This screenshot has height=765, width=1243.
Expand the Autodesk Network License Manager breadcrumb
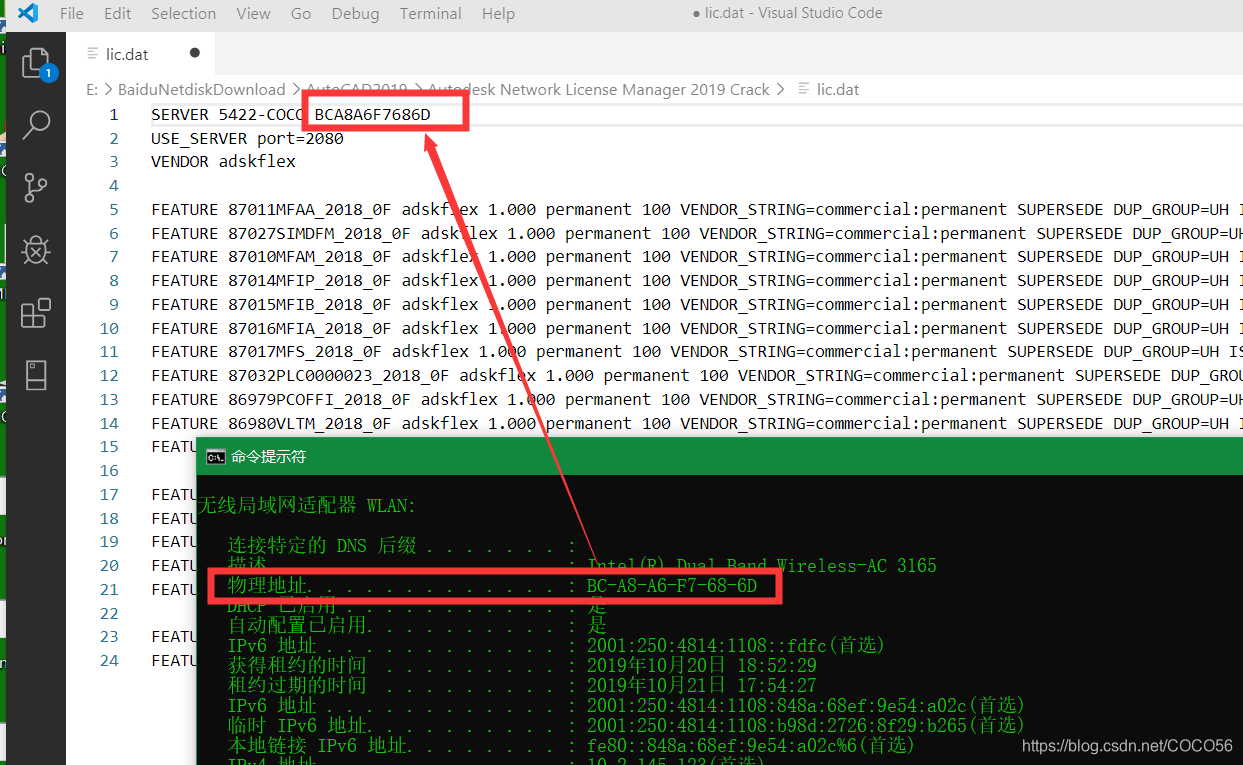coord(598,89)
